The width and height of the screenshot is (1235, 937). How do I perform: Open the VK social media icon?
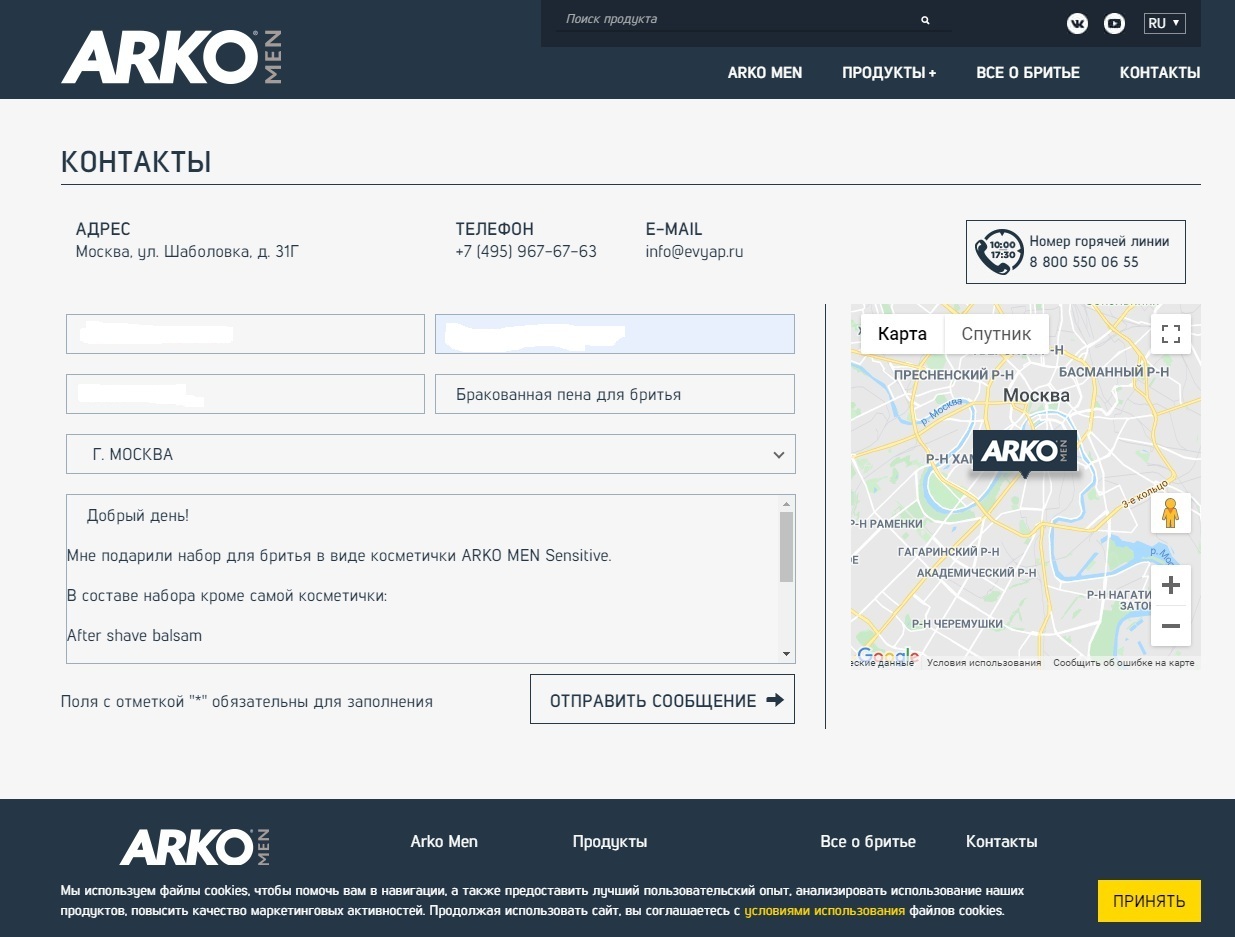1077,23
